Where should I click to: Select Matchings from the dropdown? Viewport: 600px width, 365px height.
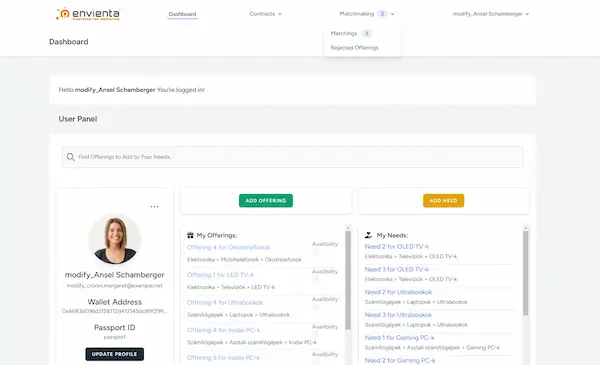(344, 33)
